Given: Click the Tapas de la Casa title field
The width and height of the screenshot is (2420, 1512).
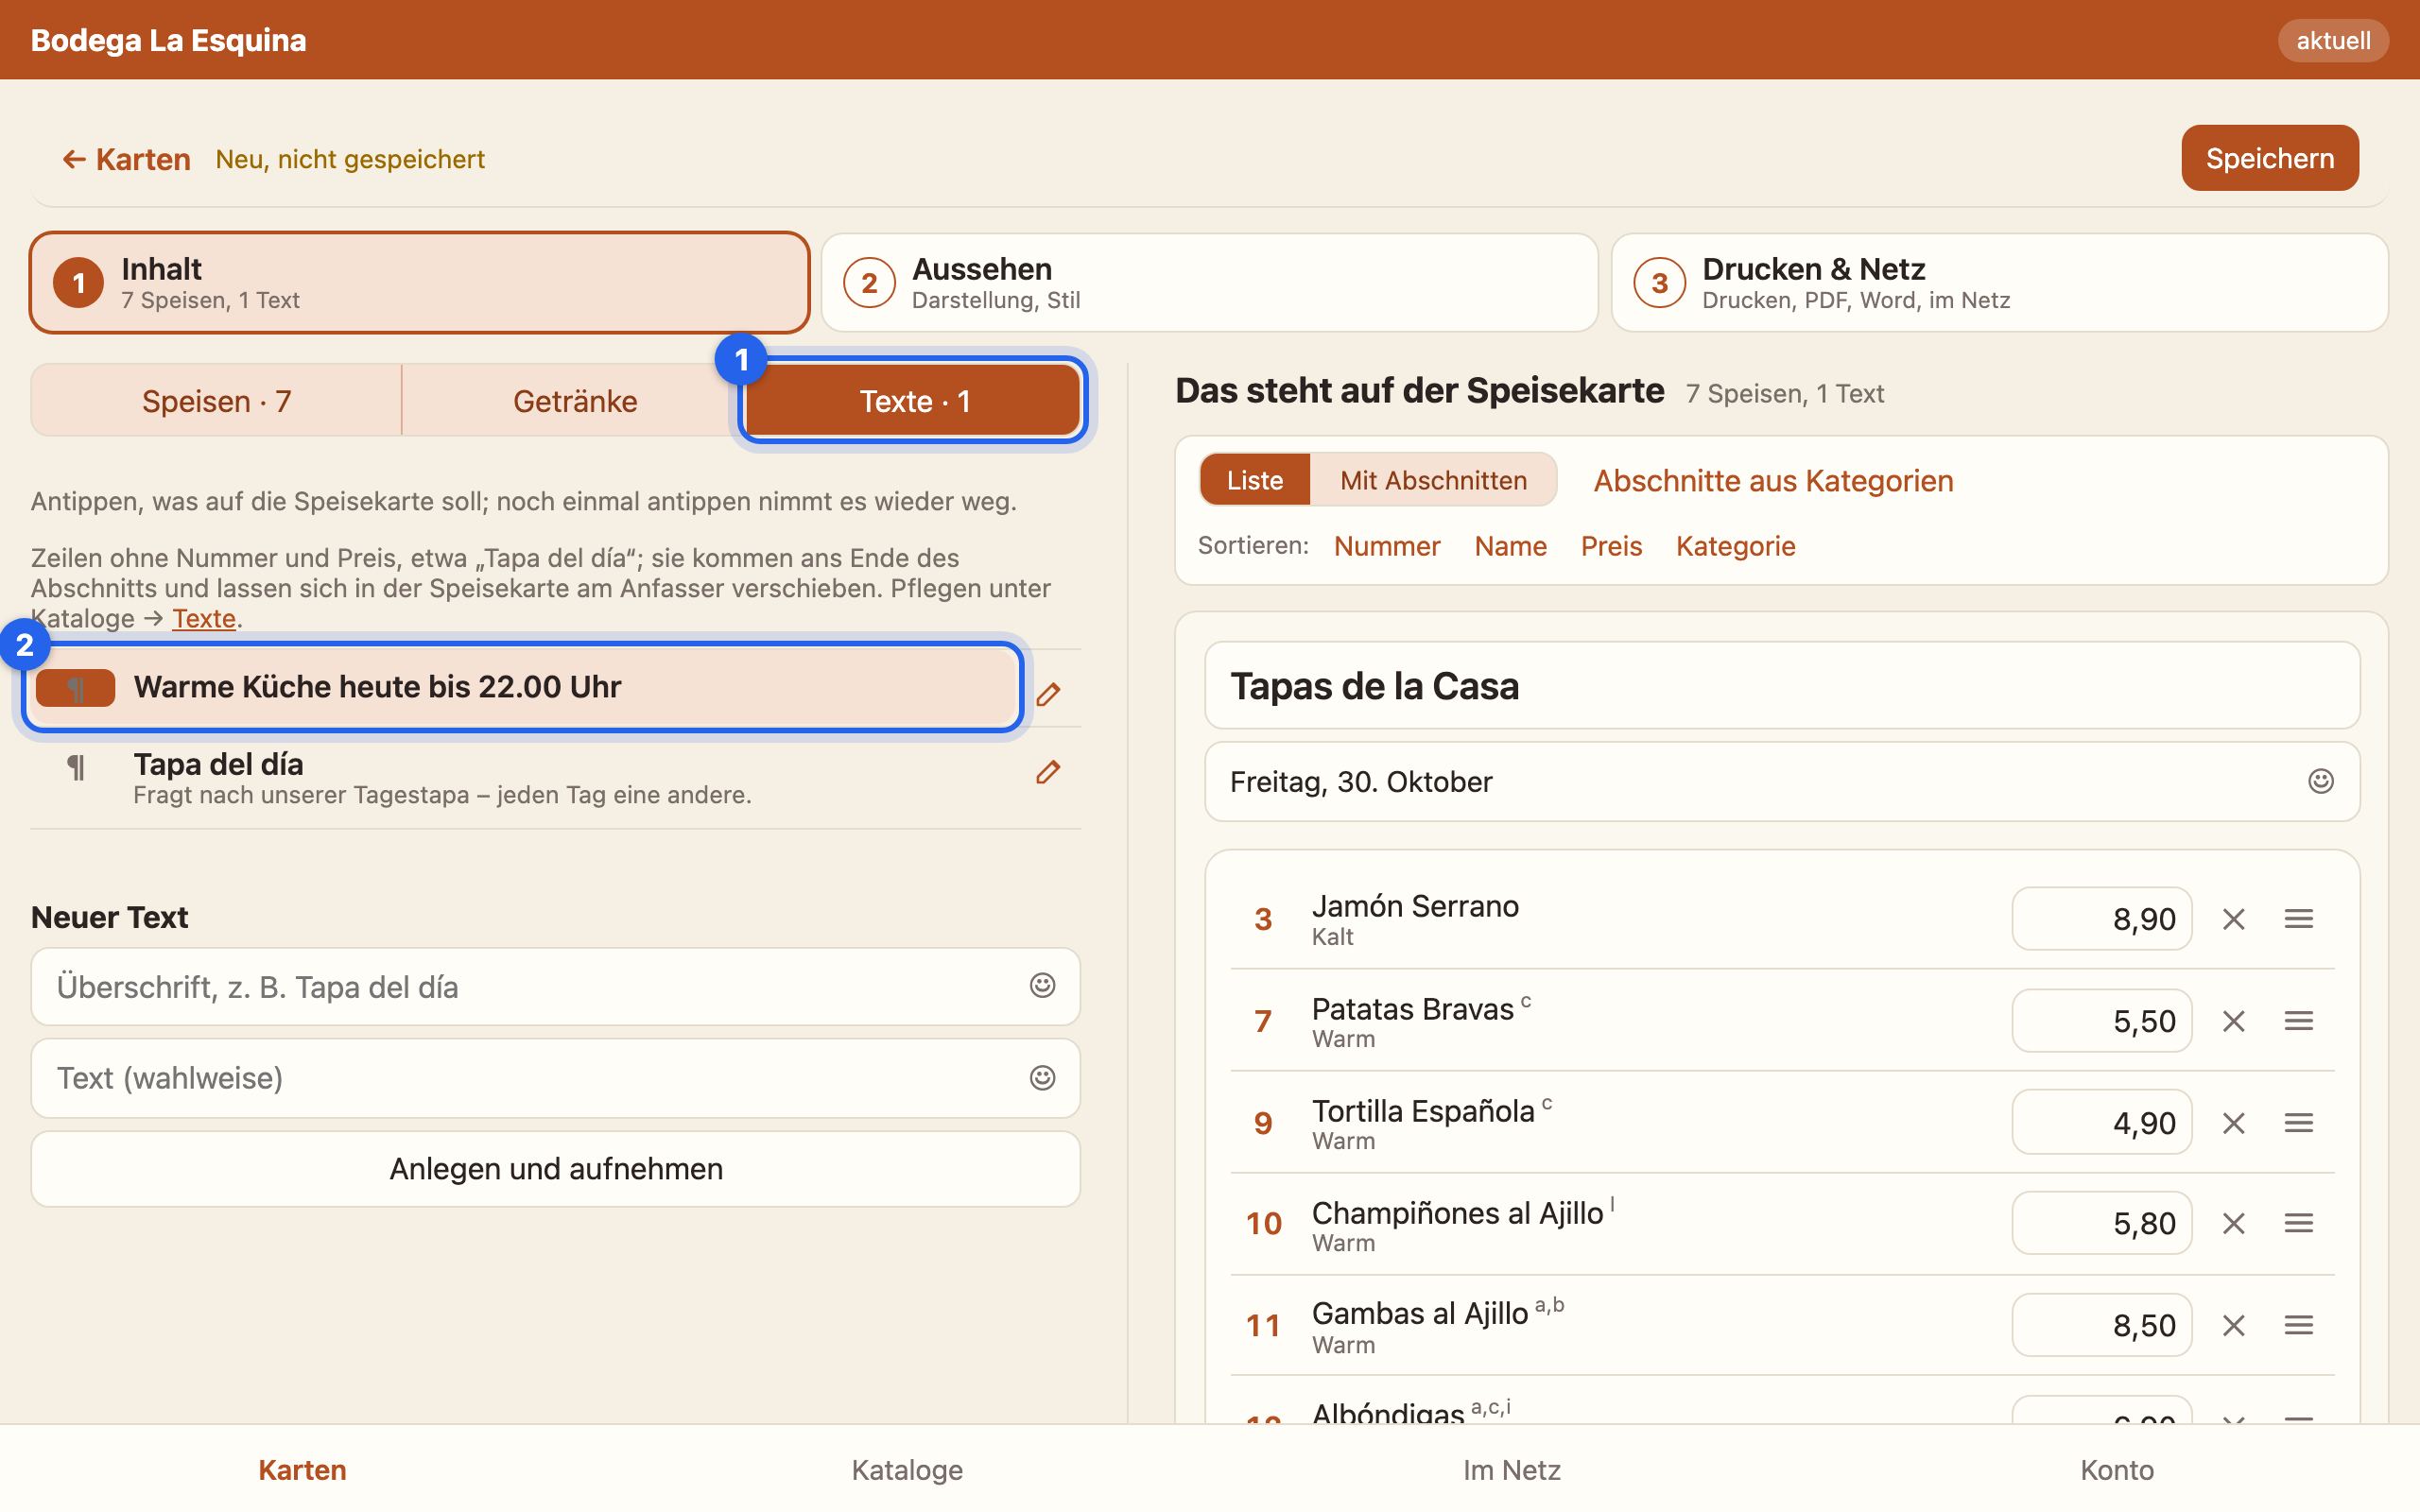Looking at the screenshot, I should click(1782, 686).
